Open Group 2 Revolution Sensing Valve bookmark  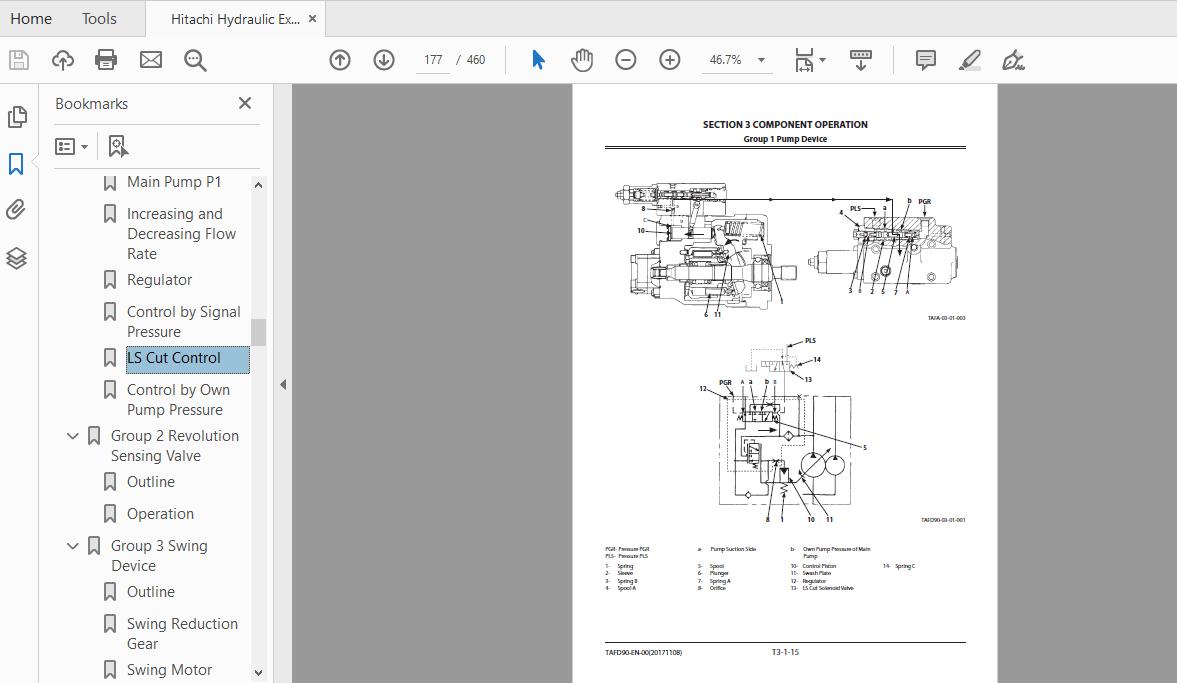[175, 445]
